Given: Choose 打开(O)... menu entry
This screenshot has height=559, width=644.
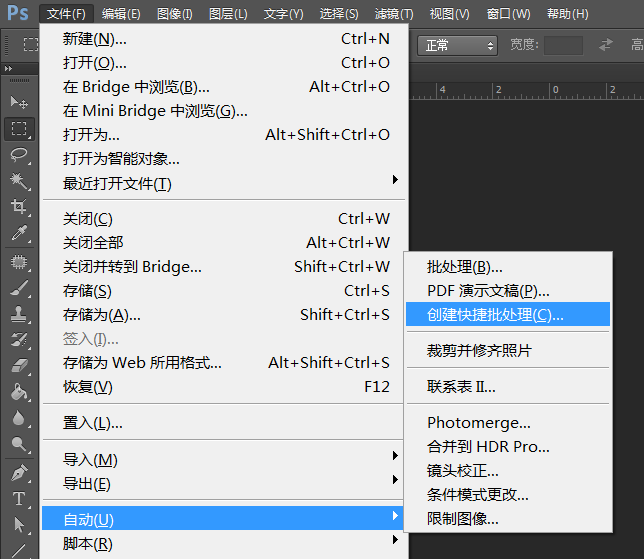Looking at the screenshot, I should pos(225,63).
